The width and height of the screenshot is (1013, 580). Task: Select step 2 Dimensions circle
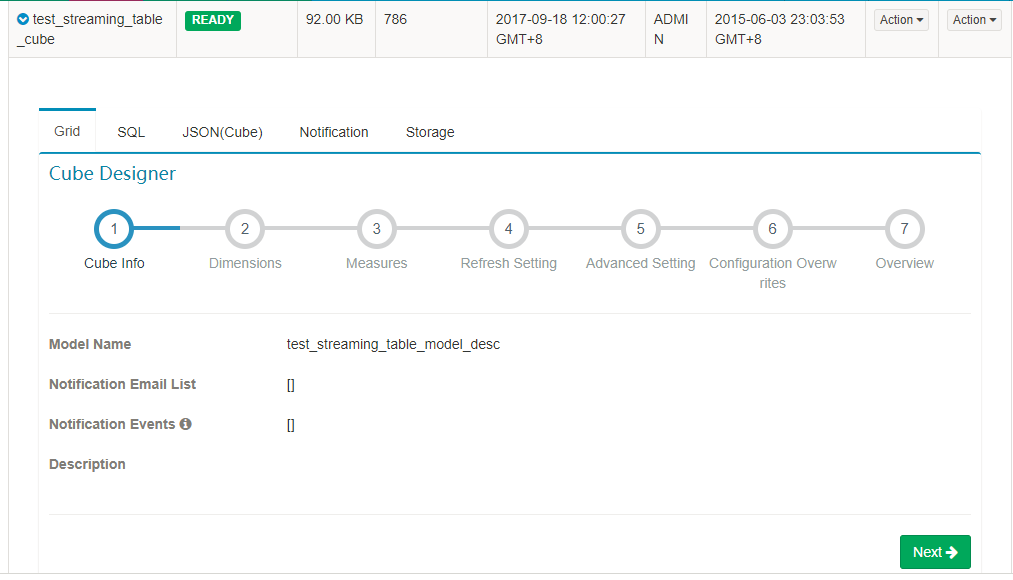coord(245,228)
